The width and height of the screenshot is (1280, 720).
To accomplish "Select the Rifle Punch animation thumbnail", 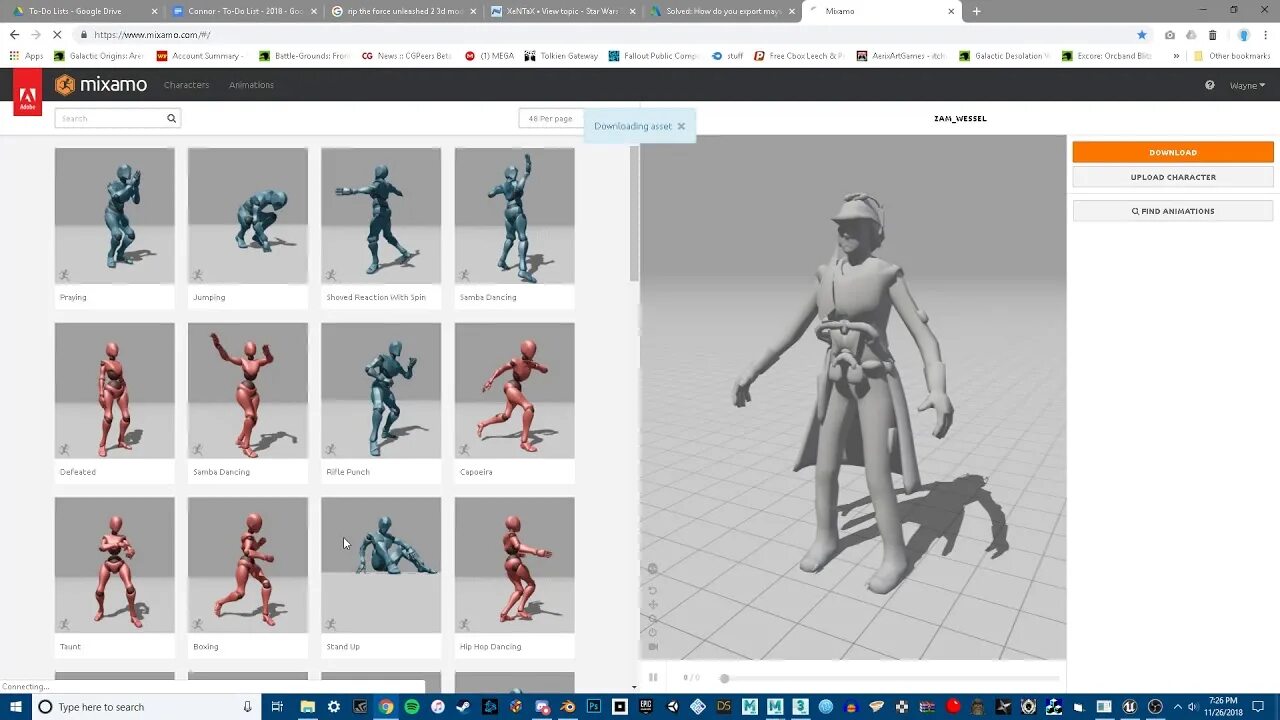I will 381,390.
